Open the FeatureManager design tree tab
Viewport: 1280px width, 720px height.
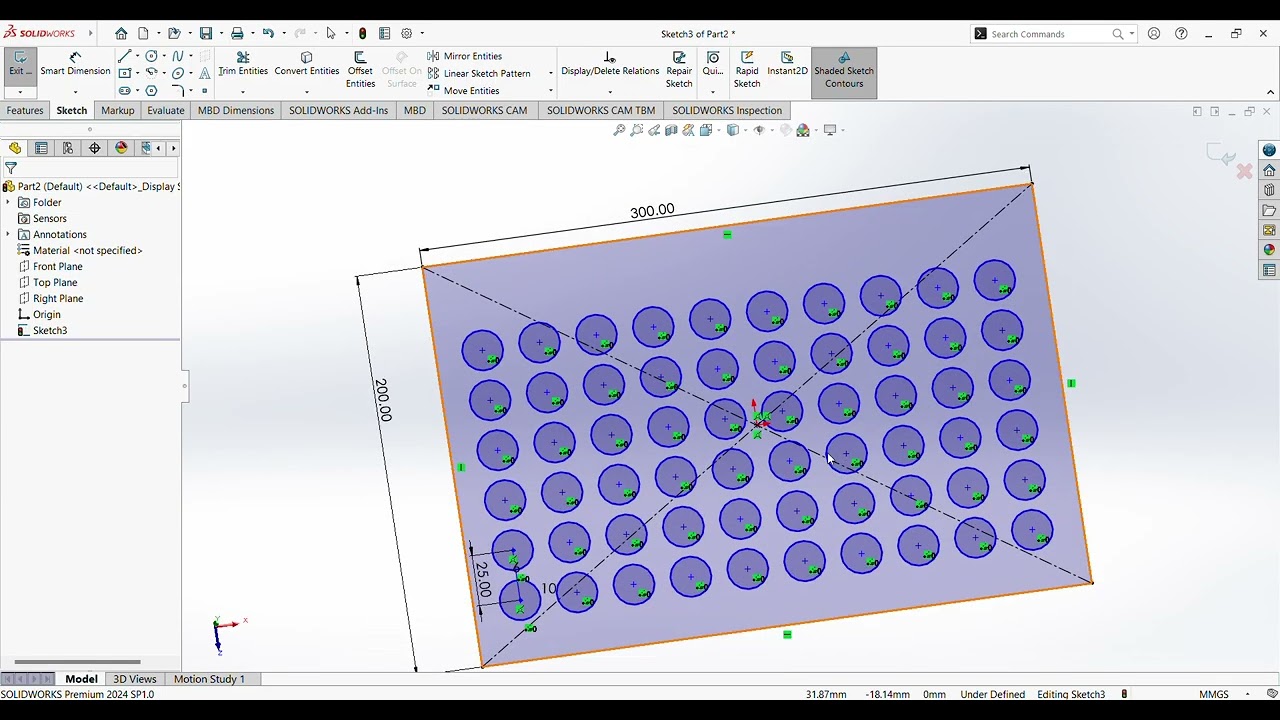[x=15, y=148]
